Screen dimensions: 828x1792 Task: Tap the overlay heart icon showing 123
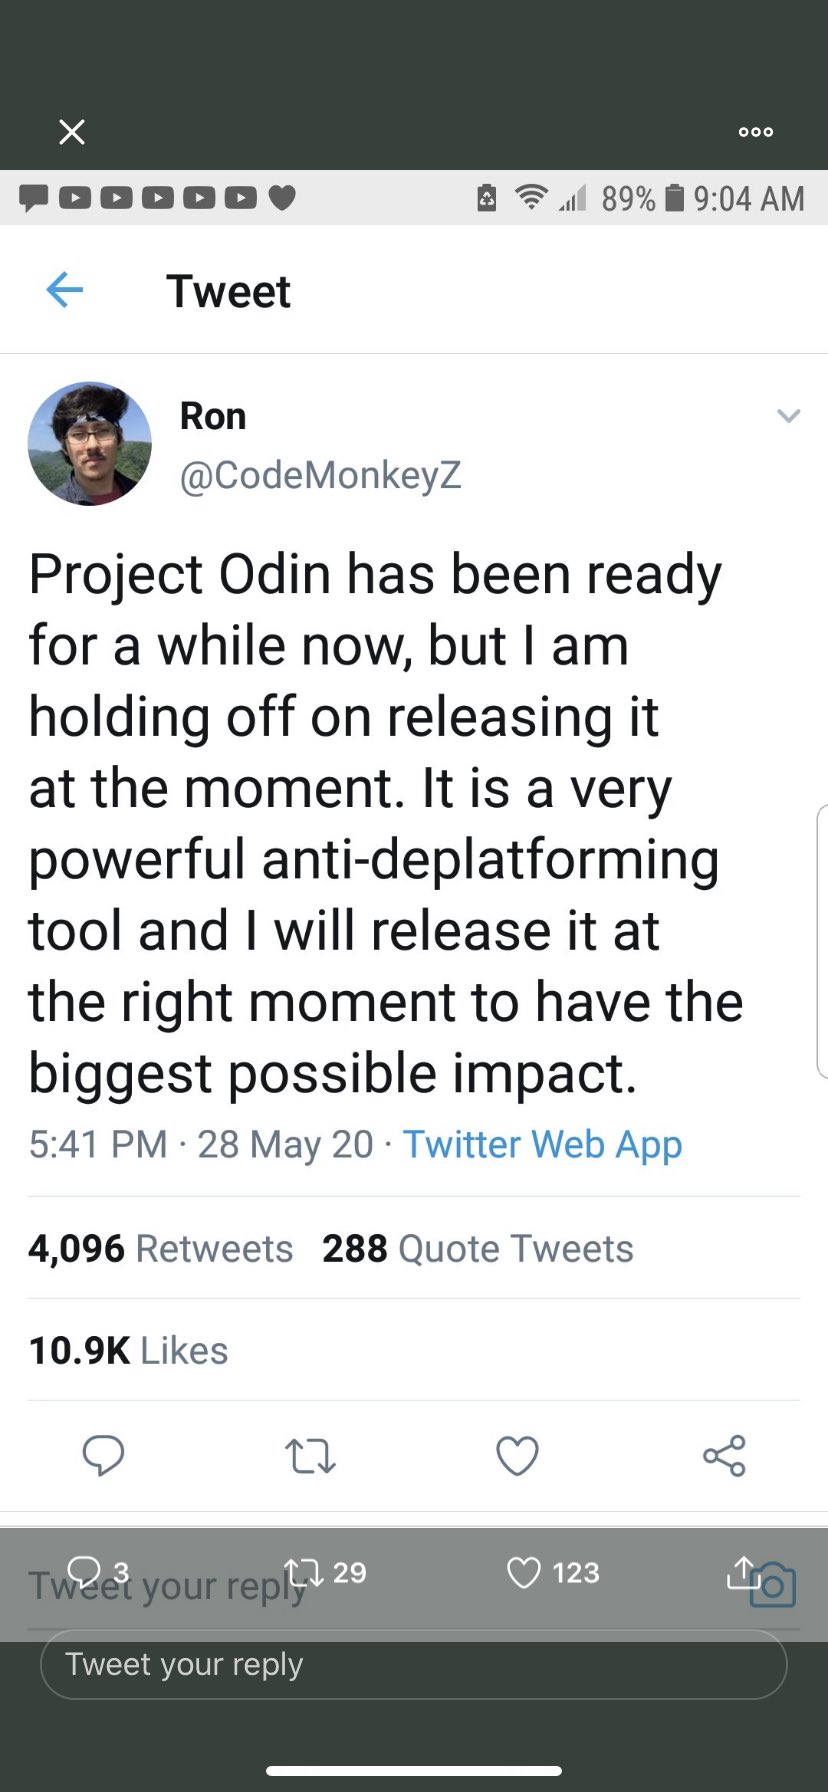(x=553, y=1572)
